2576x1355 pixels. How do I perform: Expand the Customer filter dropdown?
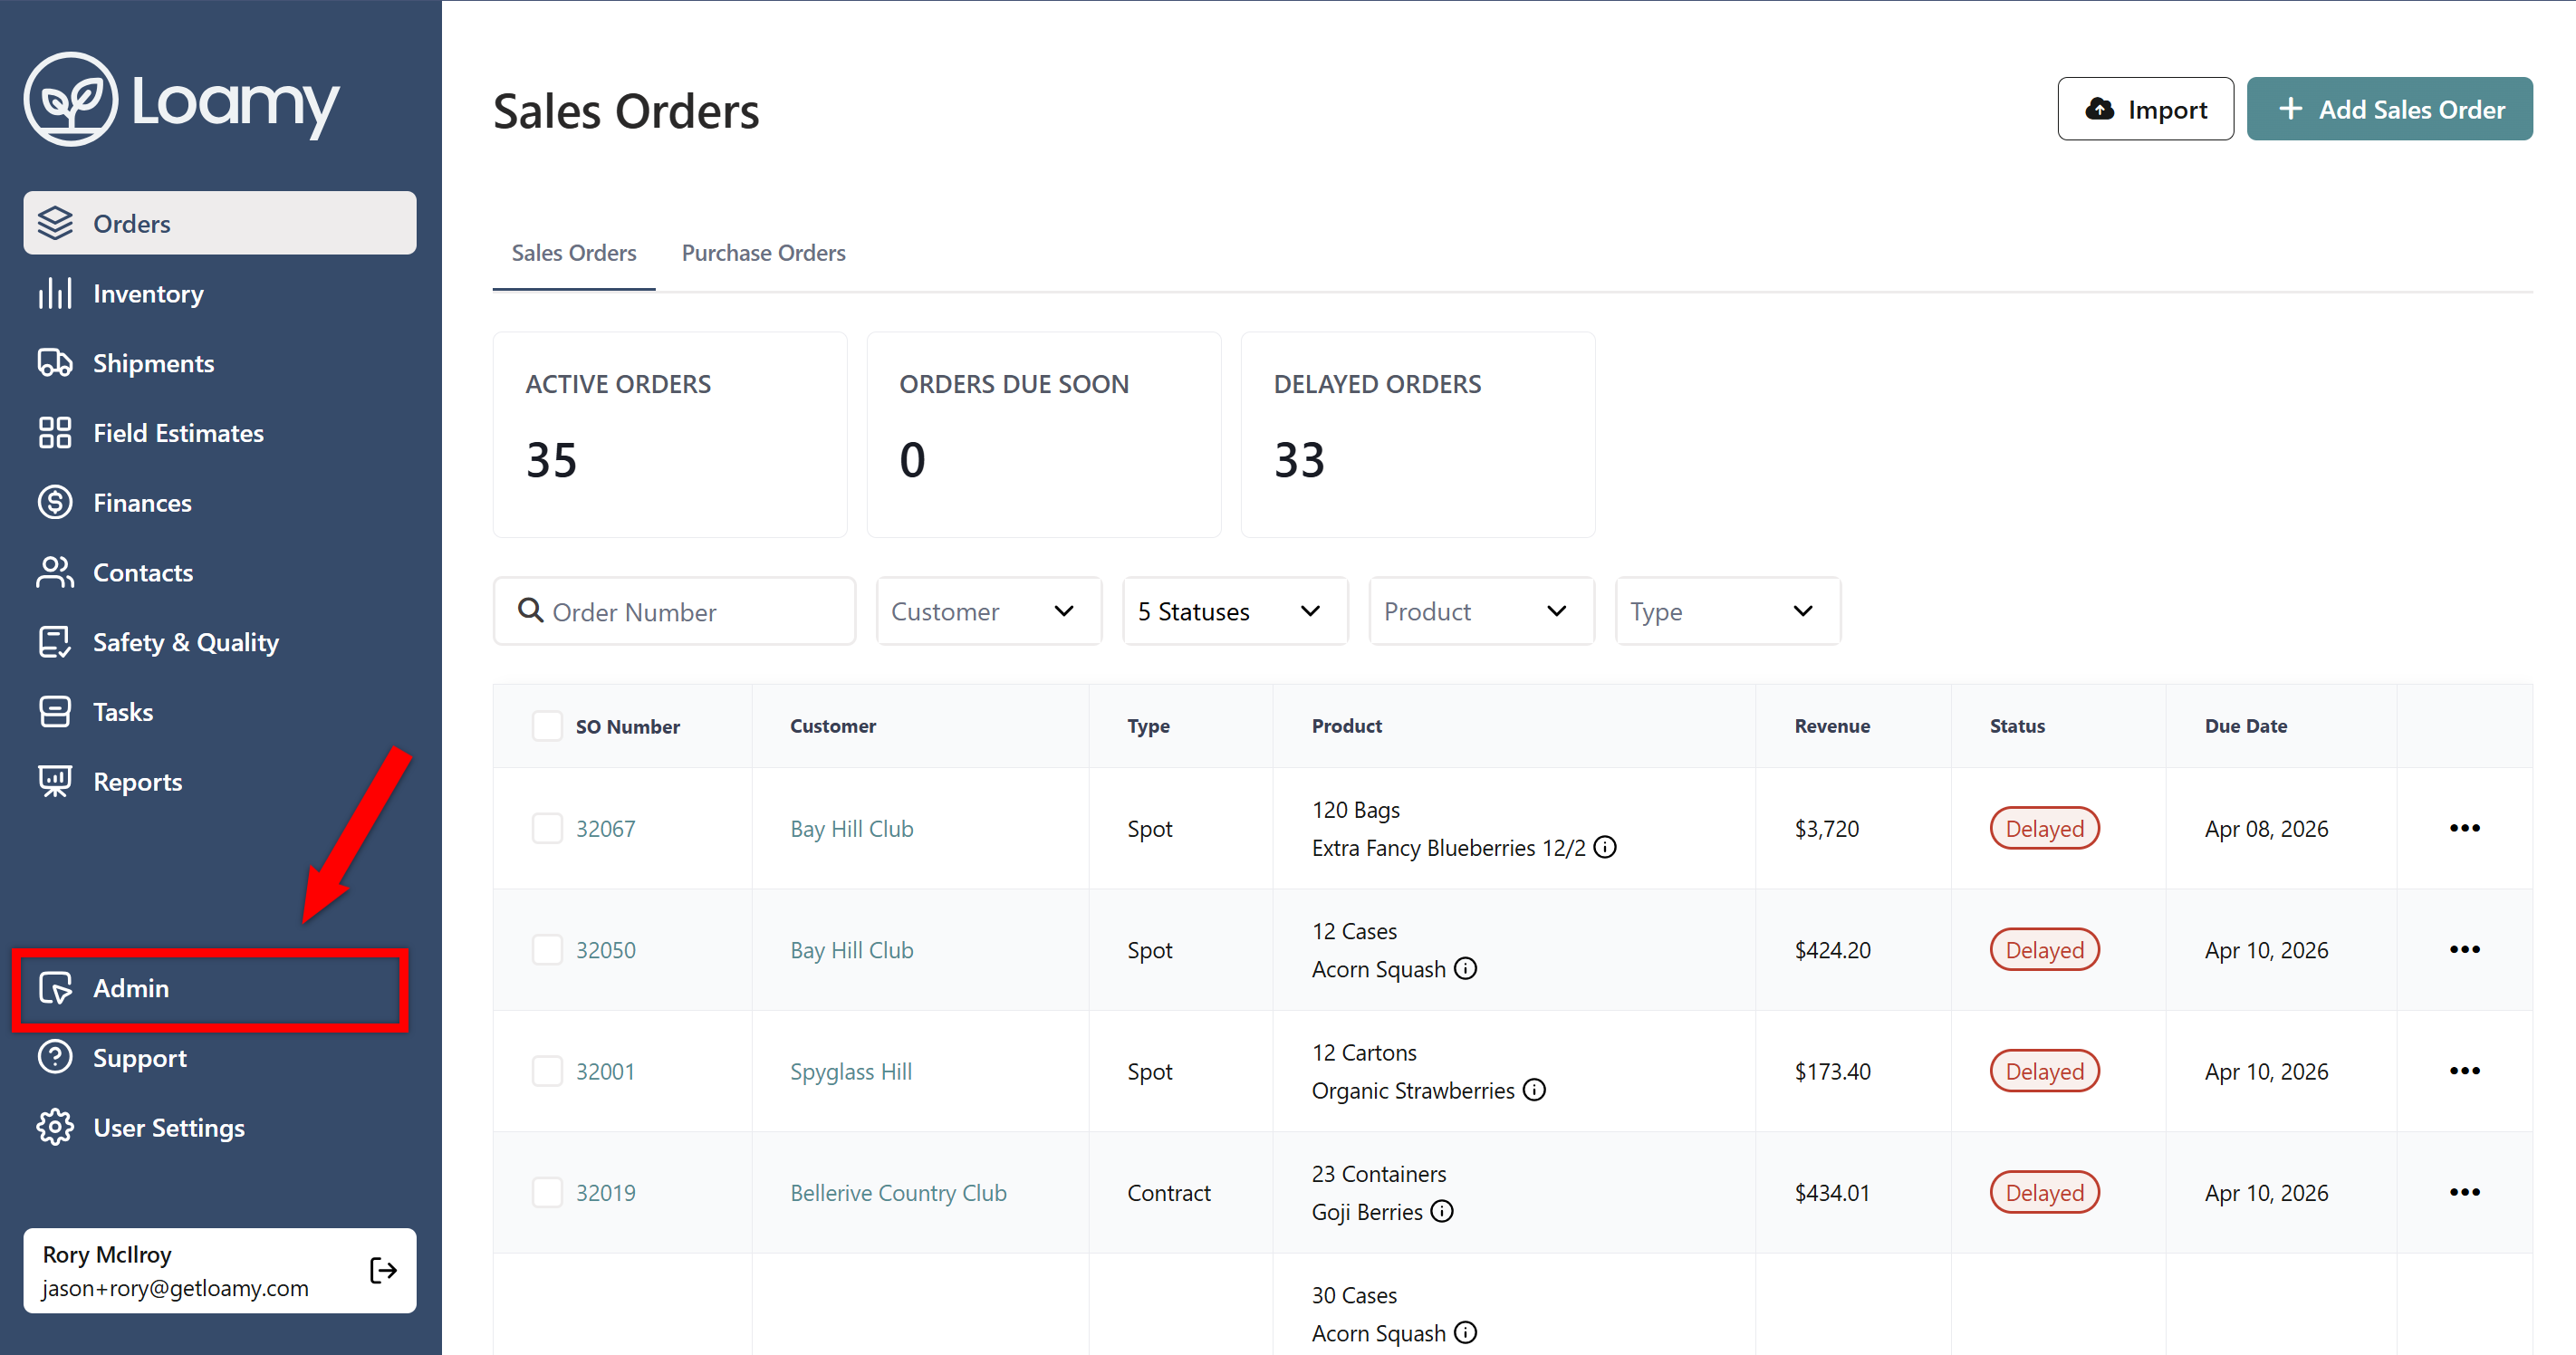point(988,611)
